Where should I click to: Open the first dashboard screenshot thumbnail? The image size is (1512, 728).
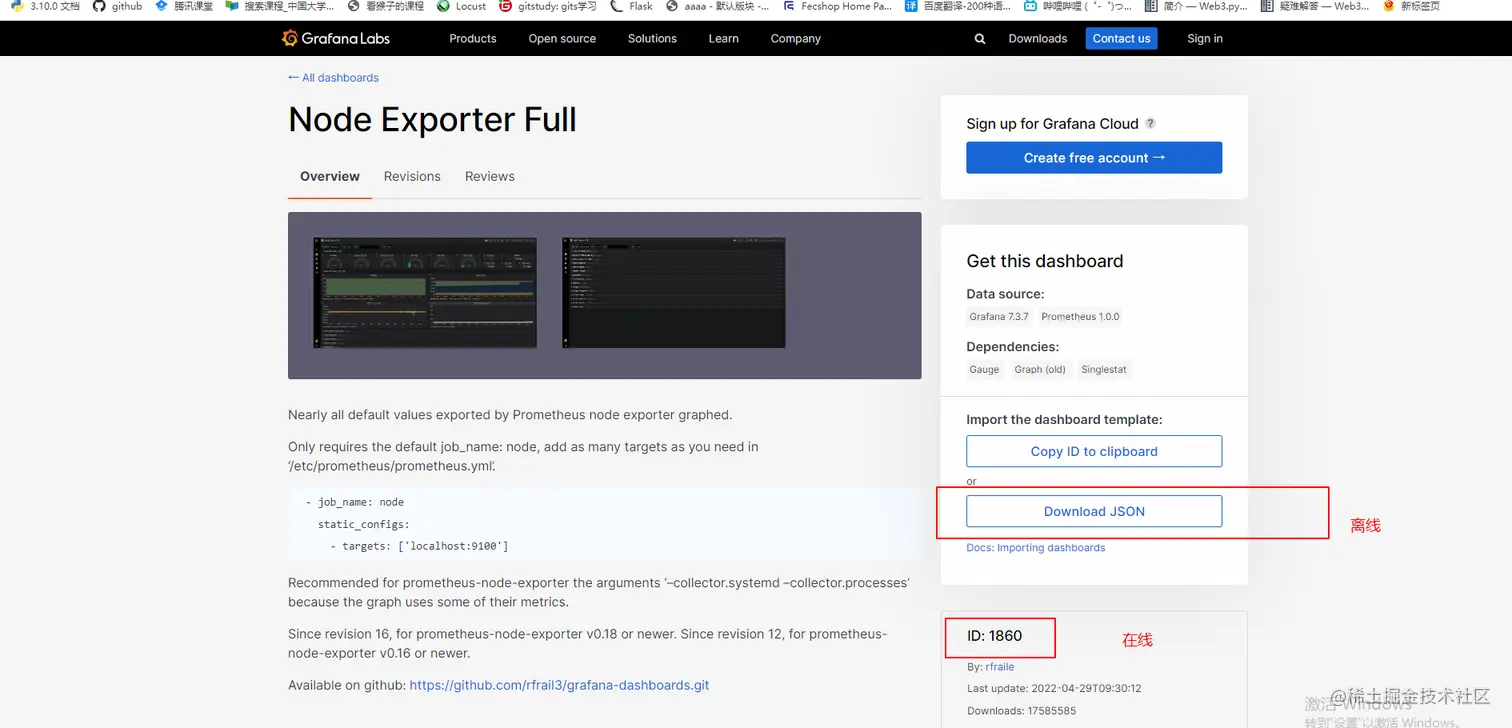[x=425, y=292]
